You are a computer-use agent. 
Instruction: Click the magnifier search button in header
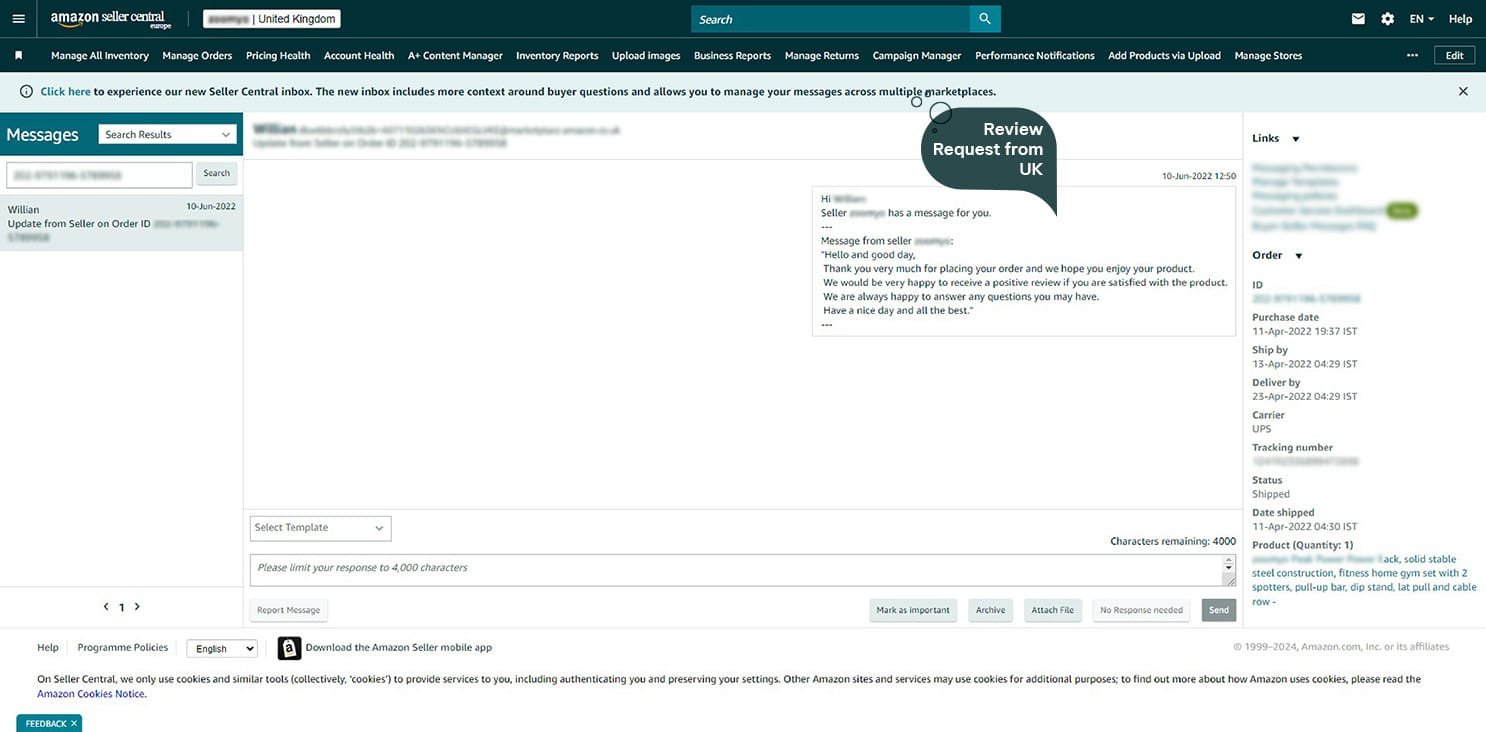point(985,19)
